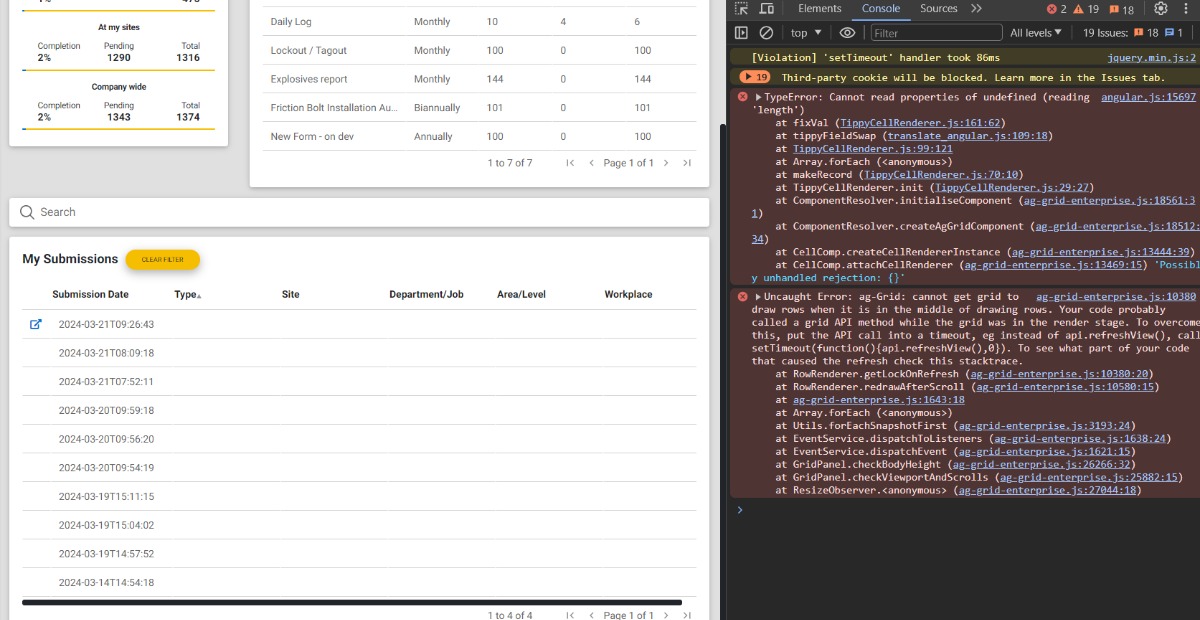This screenshot has width=1200, height=620.
Task: Click the Department/Job column header
Action: coord(427,295)
